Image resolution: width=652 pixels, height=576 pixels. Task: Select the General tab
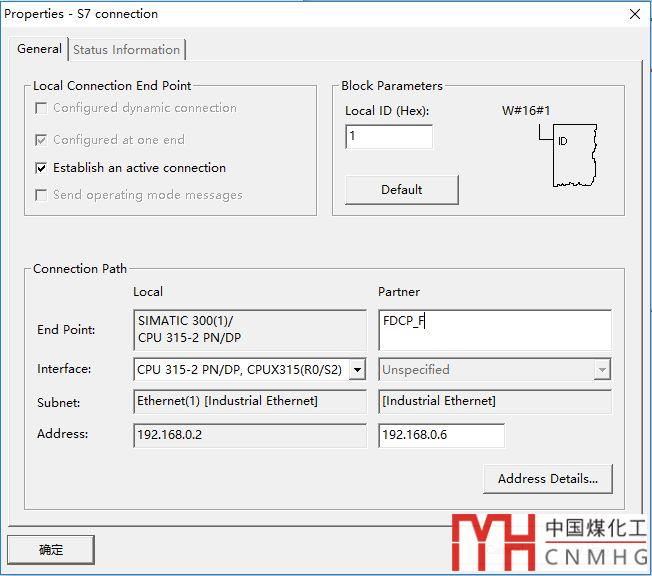tap(39, 49)
